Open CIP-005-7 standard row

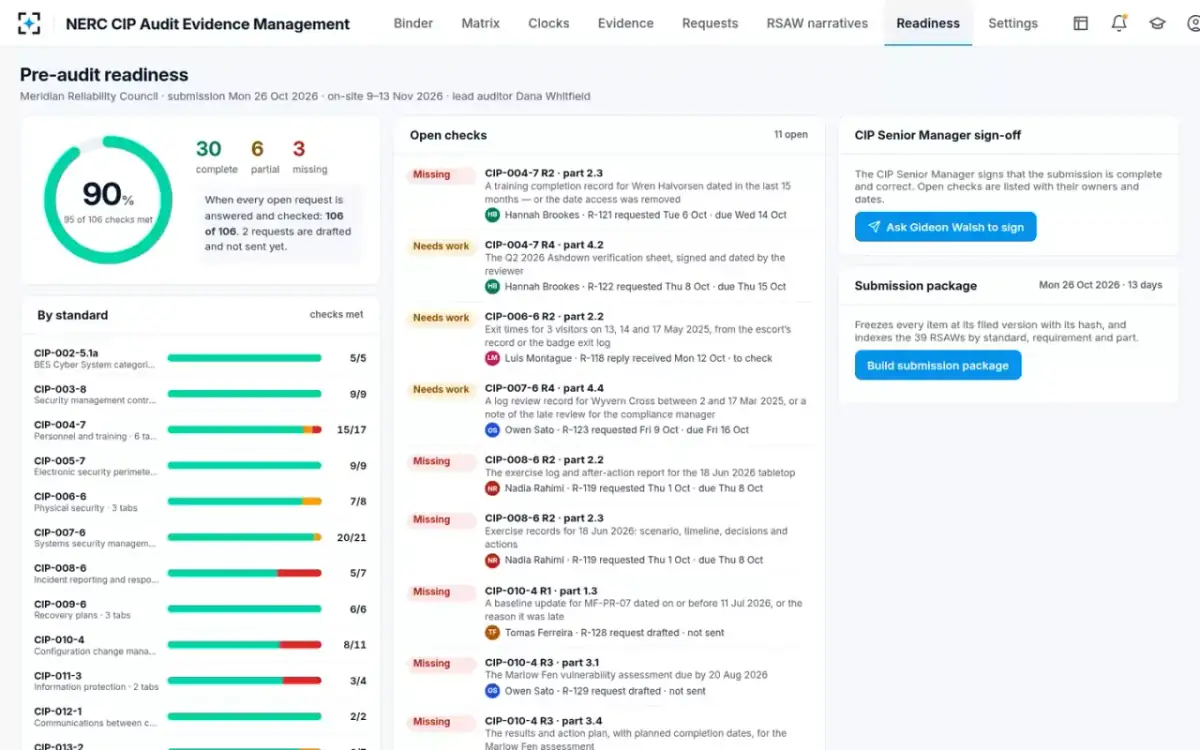(200, 466)
